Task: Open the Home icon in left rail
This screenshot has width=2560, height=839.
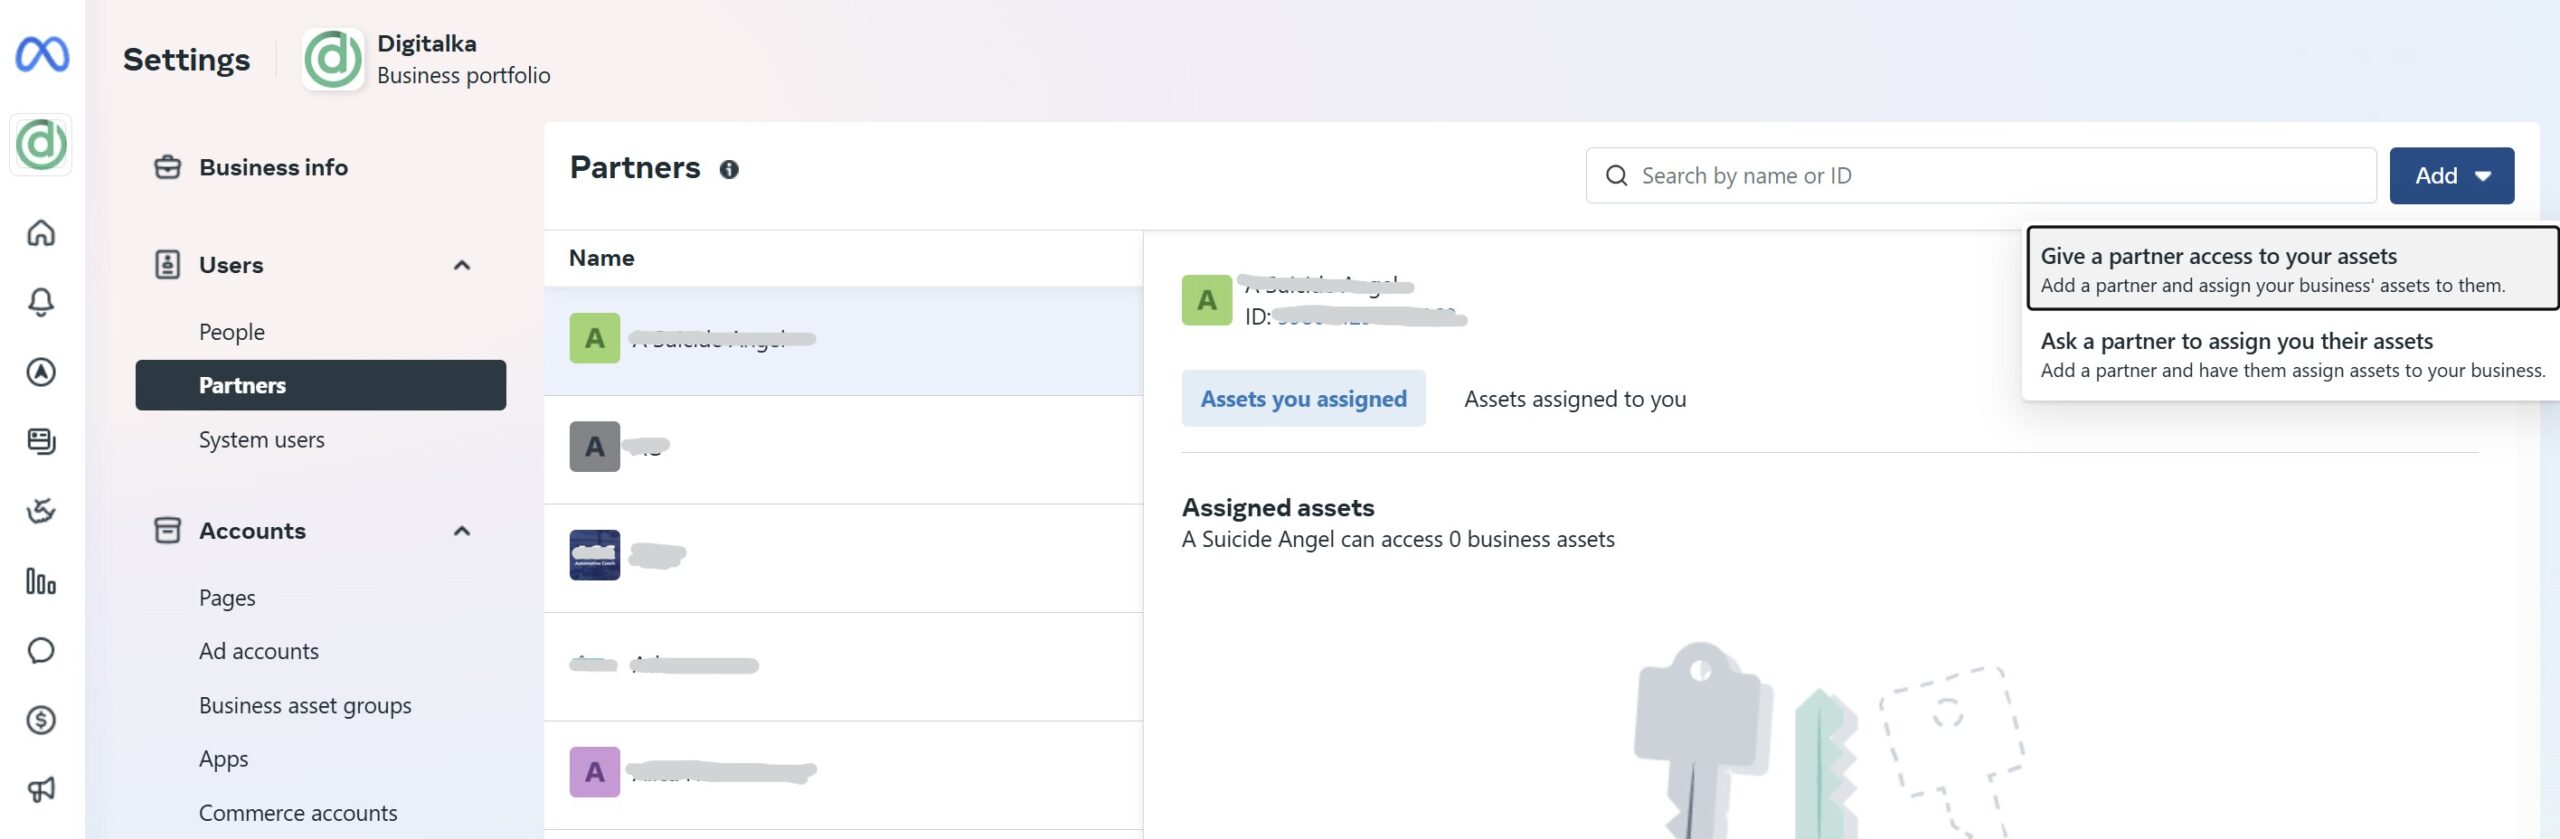Action: [x=41, y=233]
